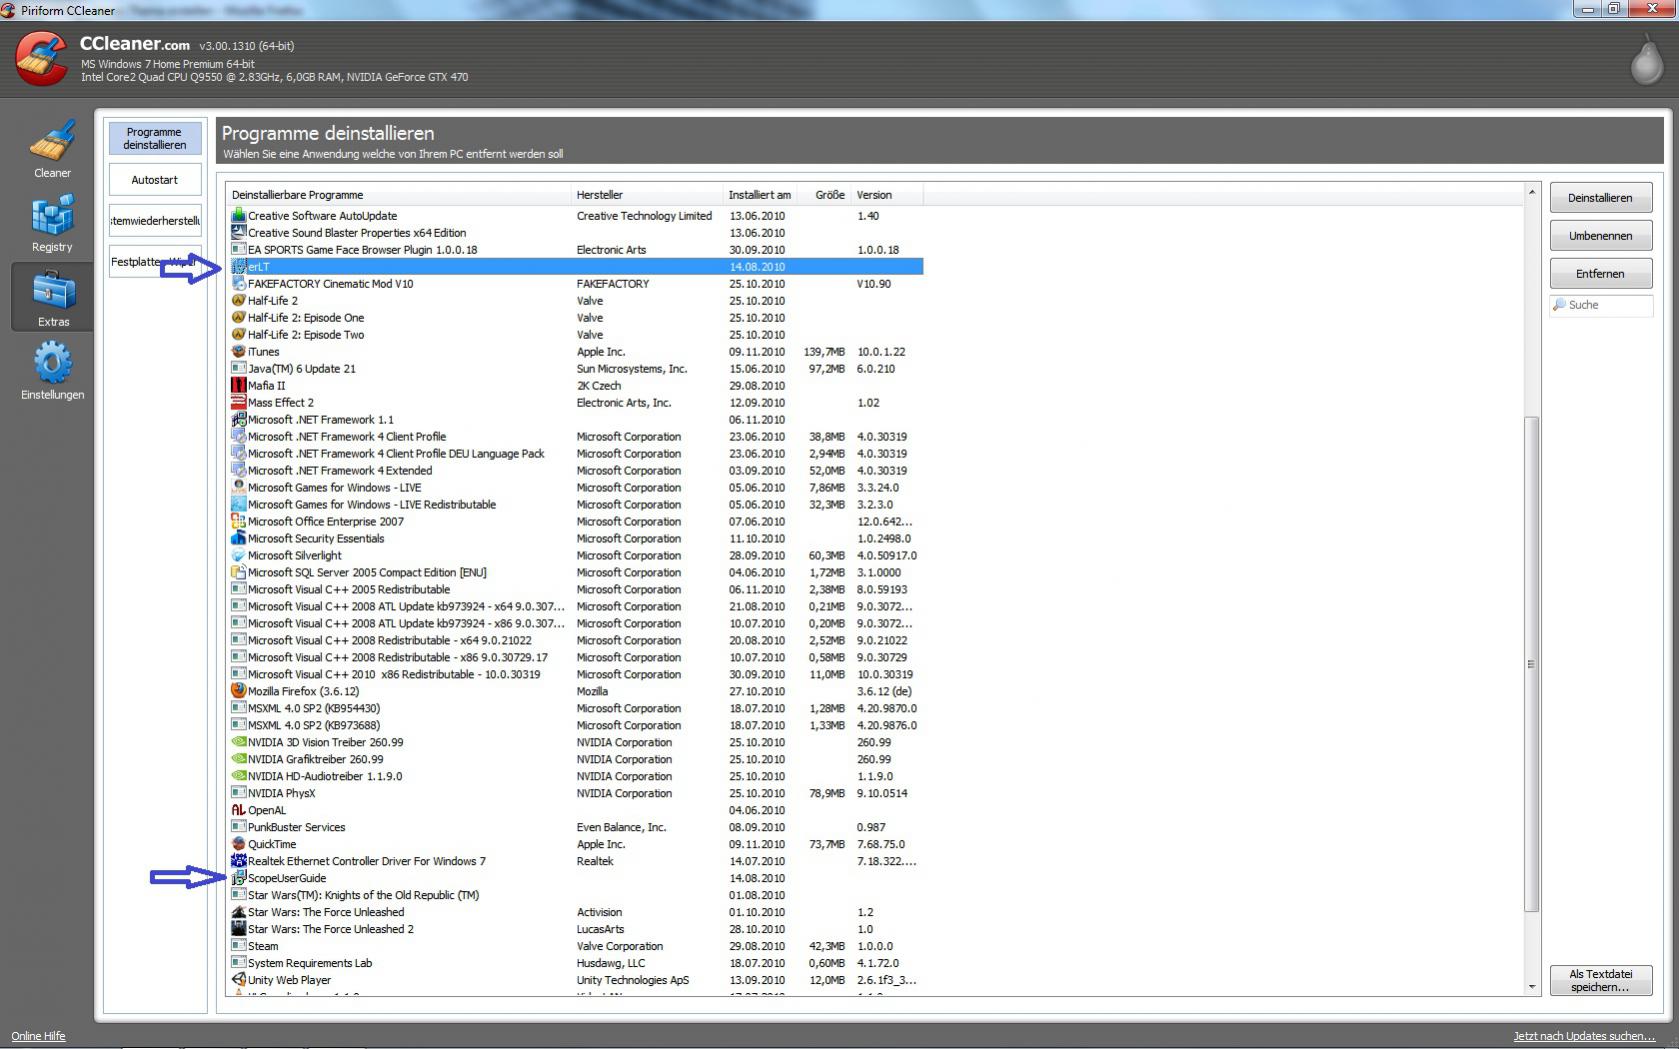This screenshot has height=1049, width=1679.
Task: Click the Microsoft Silverlight row icon
Action: (x=238, y=556)
